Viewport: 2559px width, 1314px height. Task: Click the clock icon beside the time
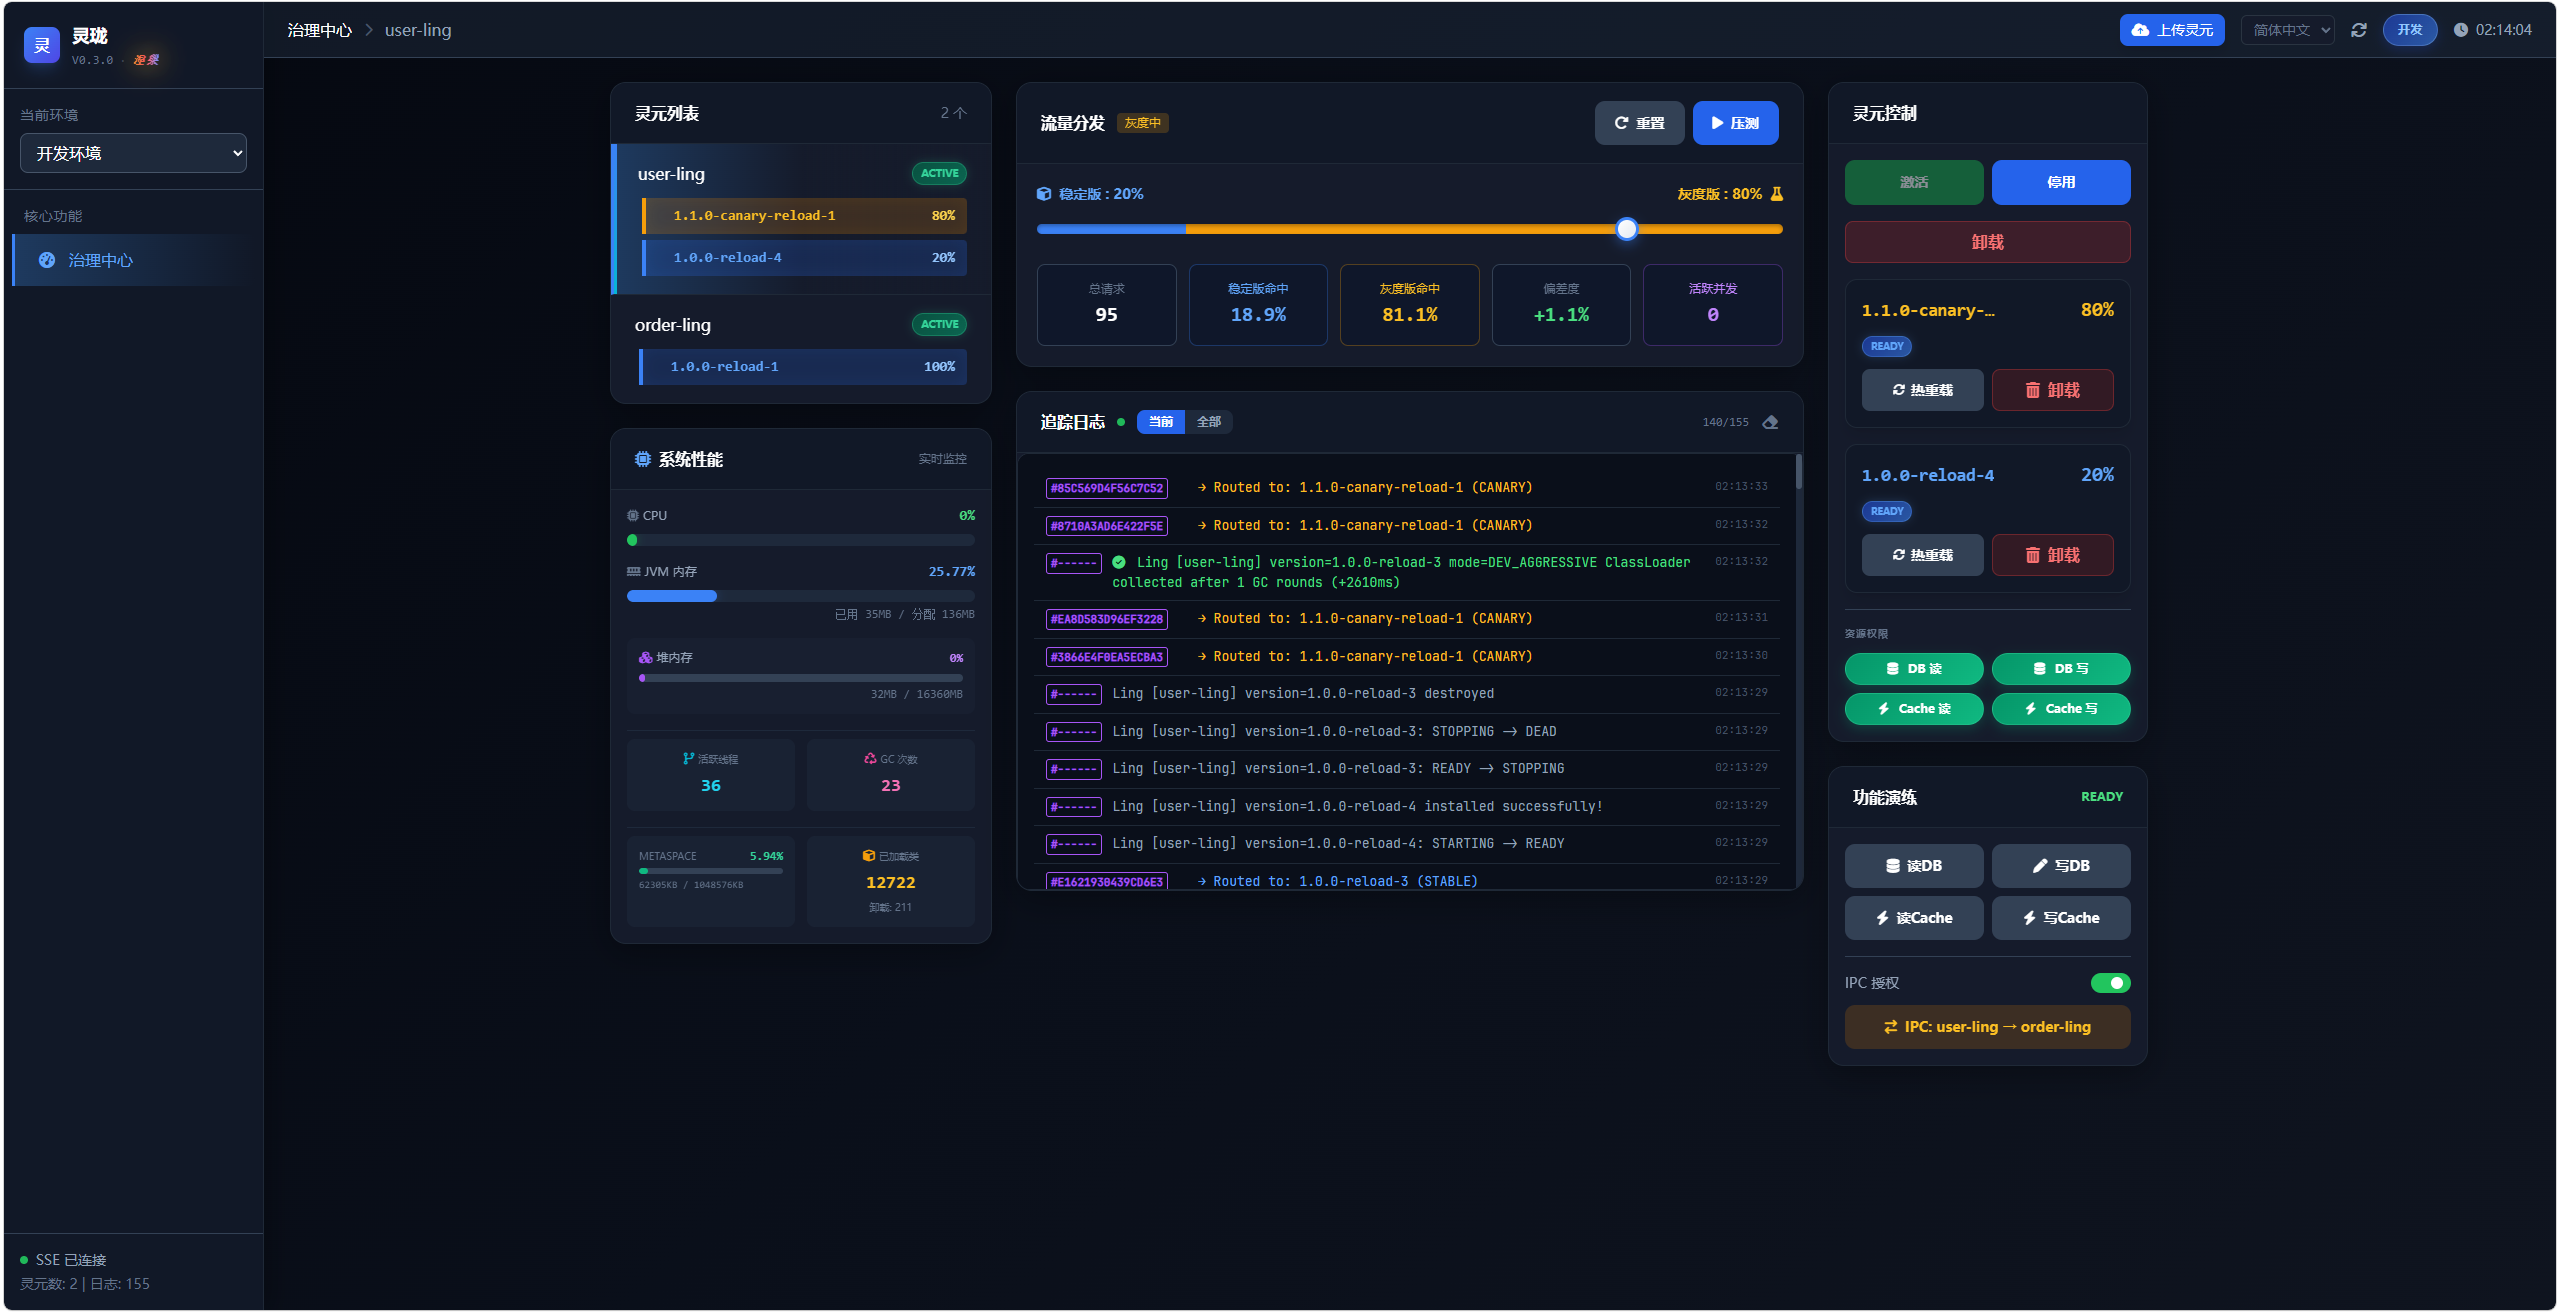tap(2460, 30)
